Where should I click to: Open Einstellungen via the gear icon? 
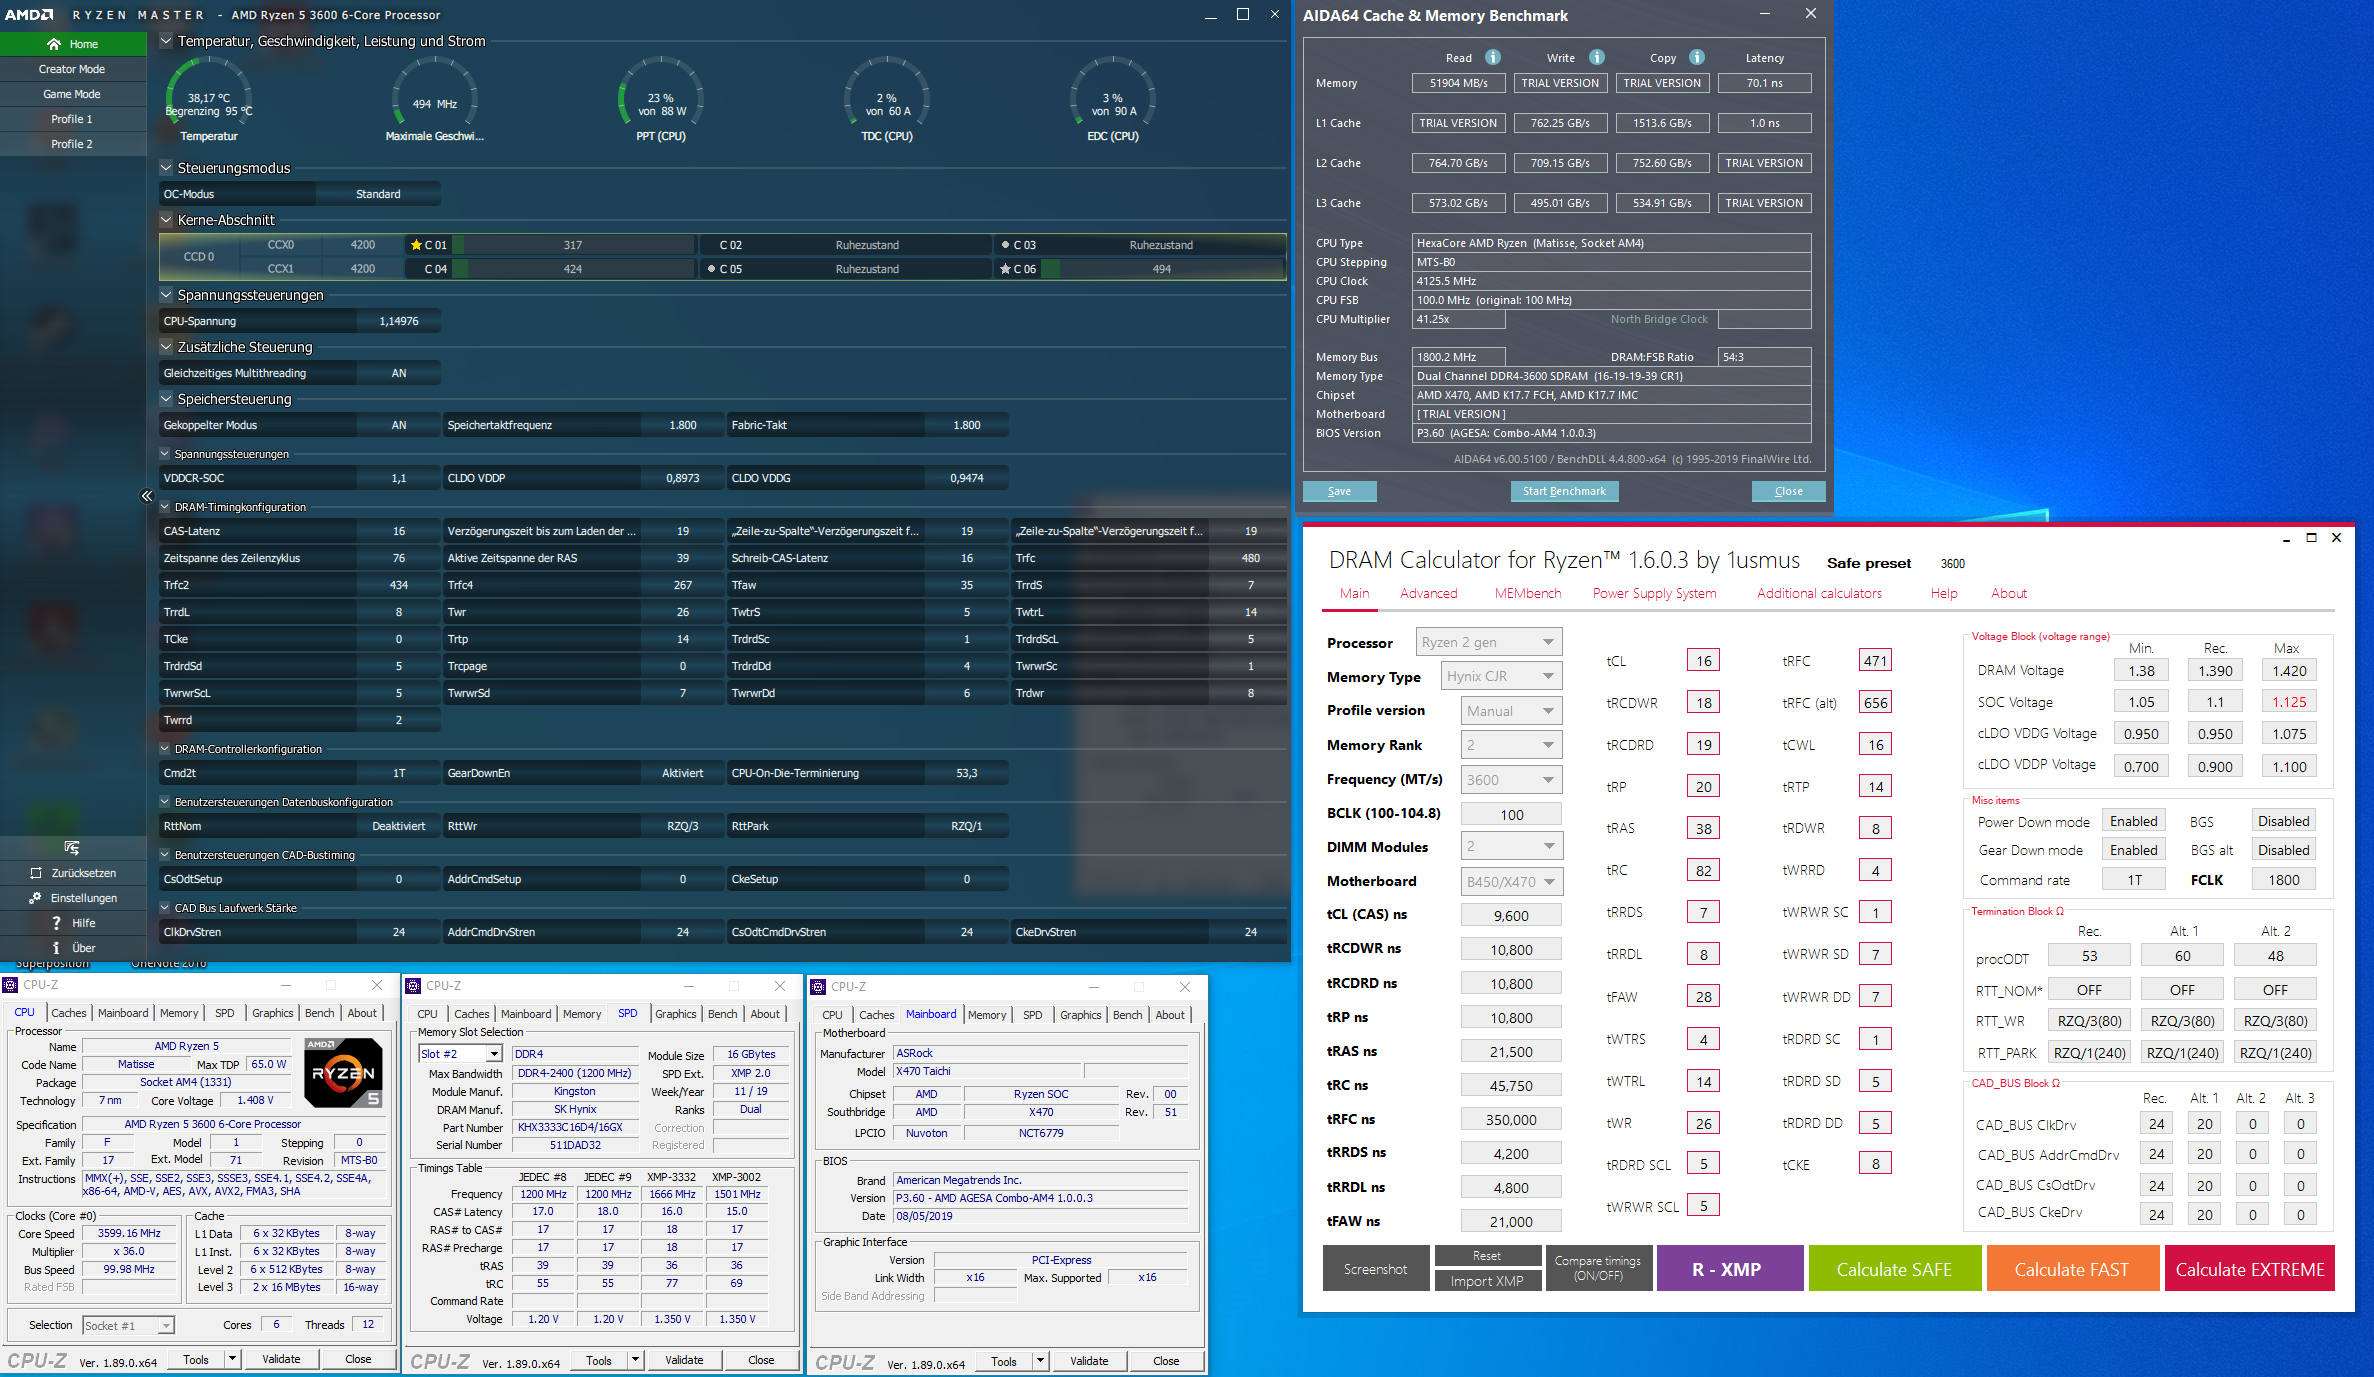click(x=36, y=898)
